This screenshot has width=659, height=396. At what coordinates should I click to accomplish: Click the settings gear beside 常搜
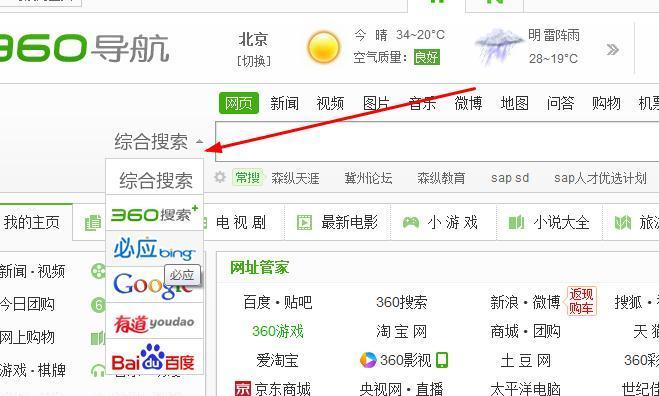(220, 177)
